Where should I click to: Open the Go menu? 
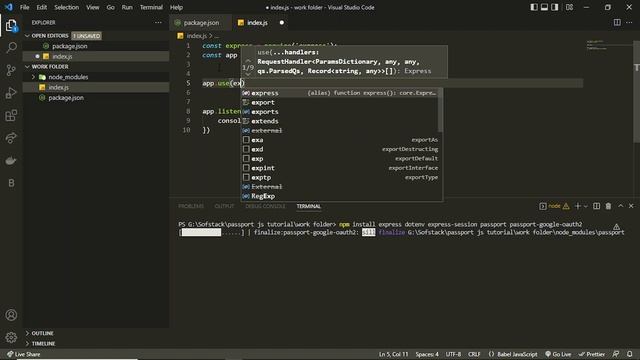[x=111, y=7]
